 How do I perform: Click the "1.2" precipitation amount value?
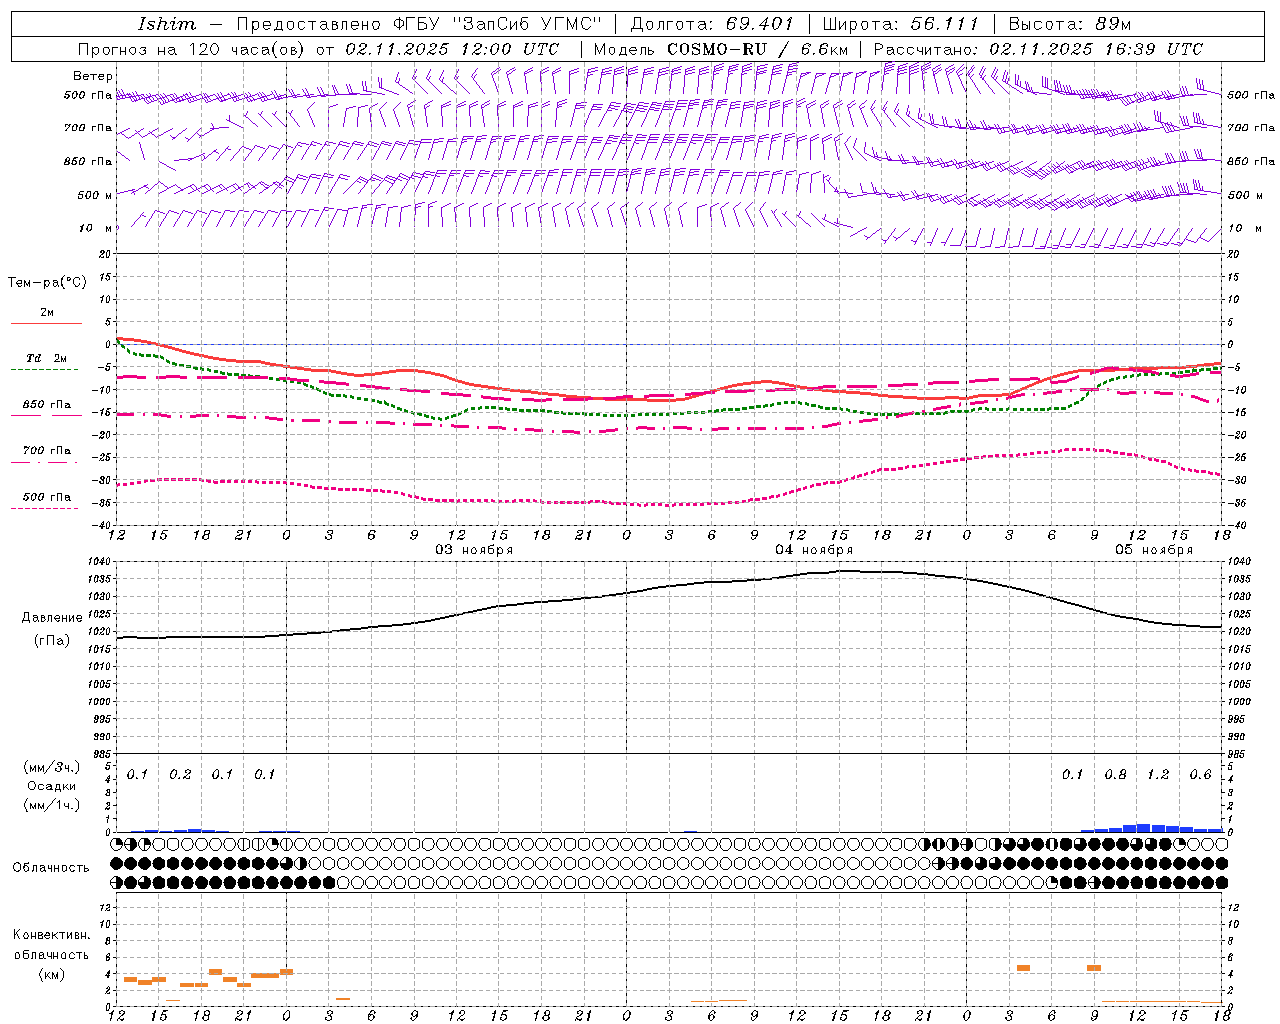click(1158, 774)
